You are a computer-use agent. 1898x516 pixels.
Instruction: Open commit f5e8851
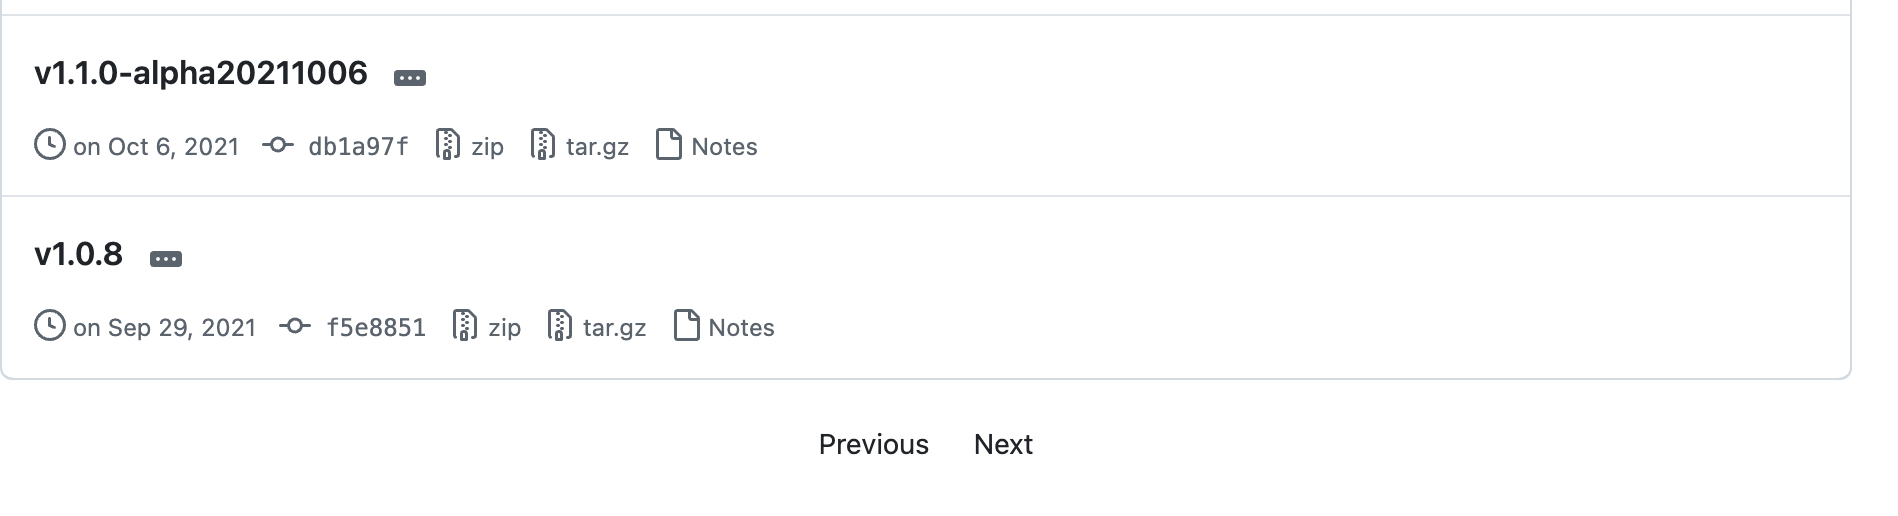(x=376, y=328)
